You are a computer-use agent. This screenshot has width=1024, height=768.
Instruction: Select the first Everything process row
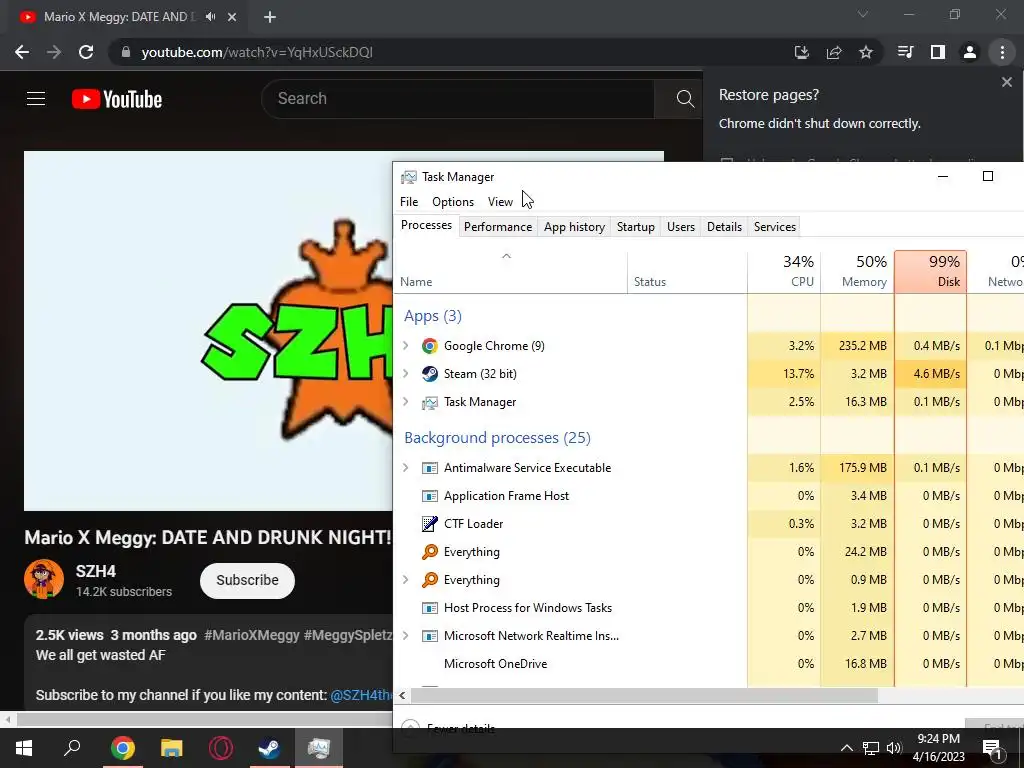click(x=709, y=552)
